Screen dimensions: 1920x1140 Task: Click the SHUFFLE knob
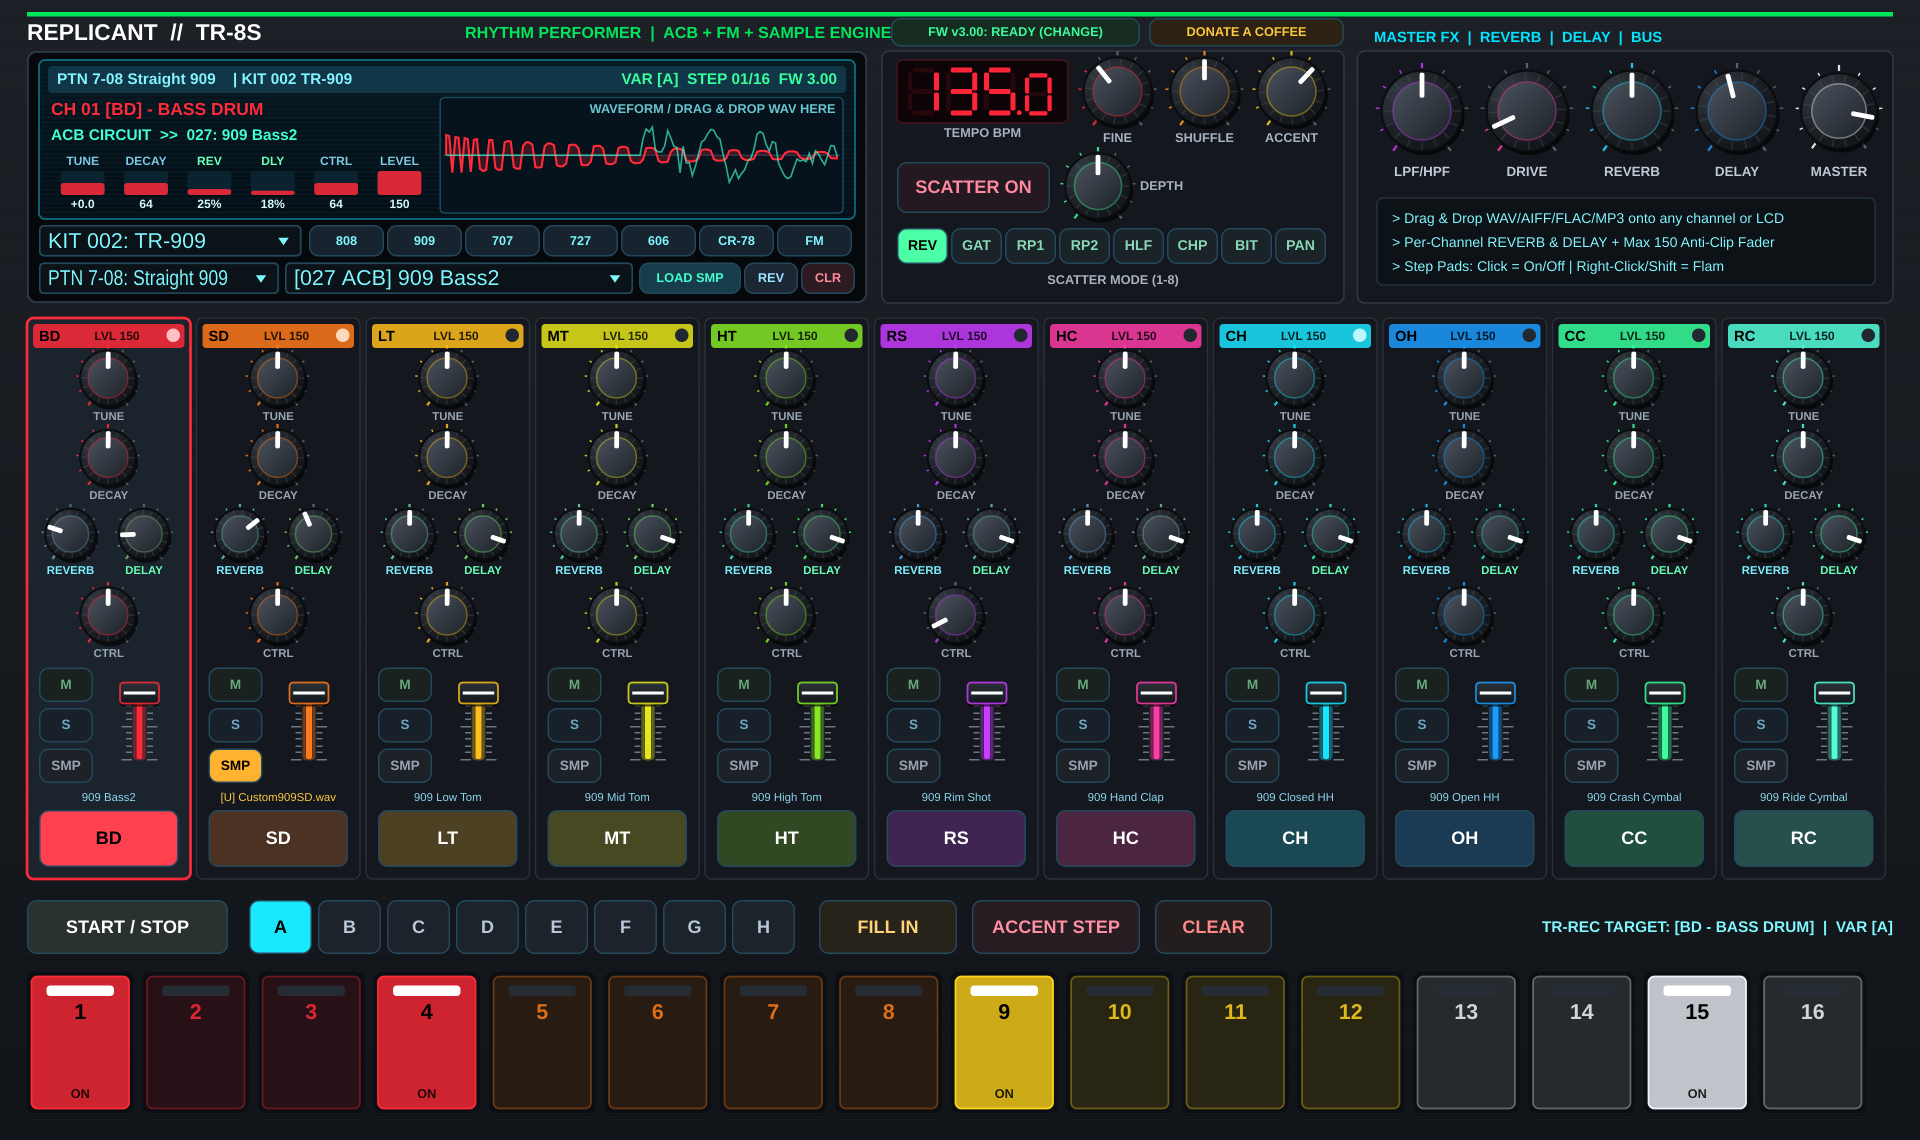[x=1204, y=93]
